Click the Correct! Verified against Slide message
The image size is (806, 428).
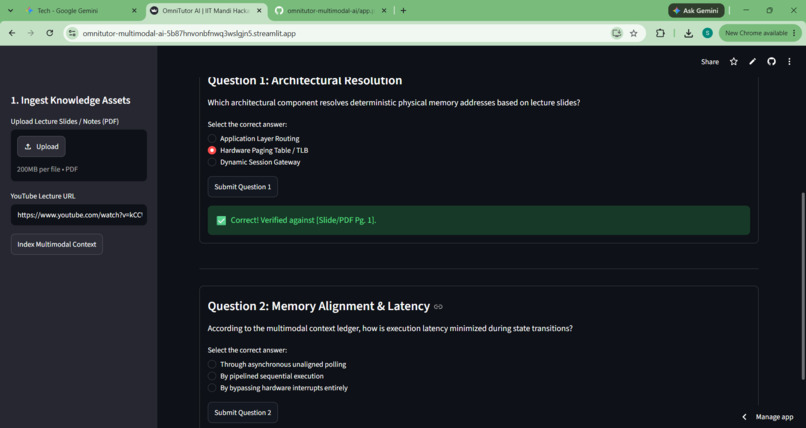click(x=479, y=220)
